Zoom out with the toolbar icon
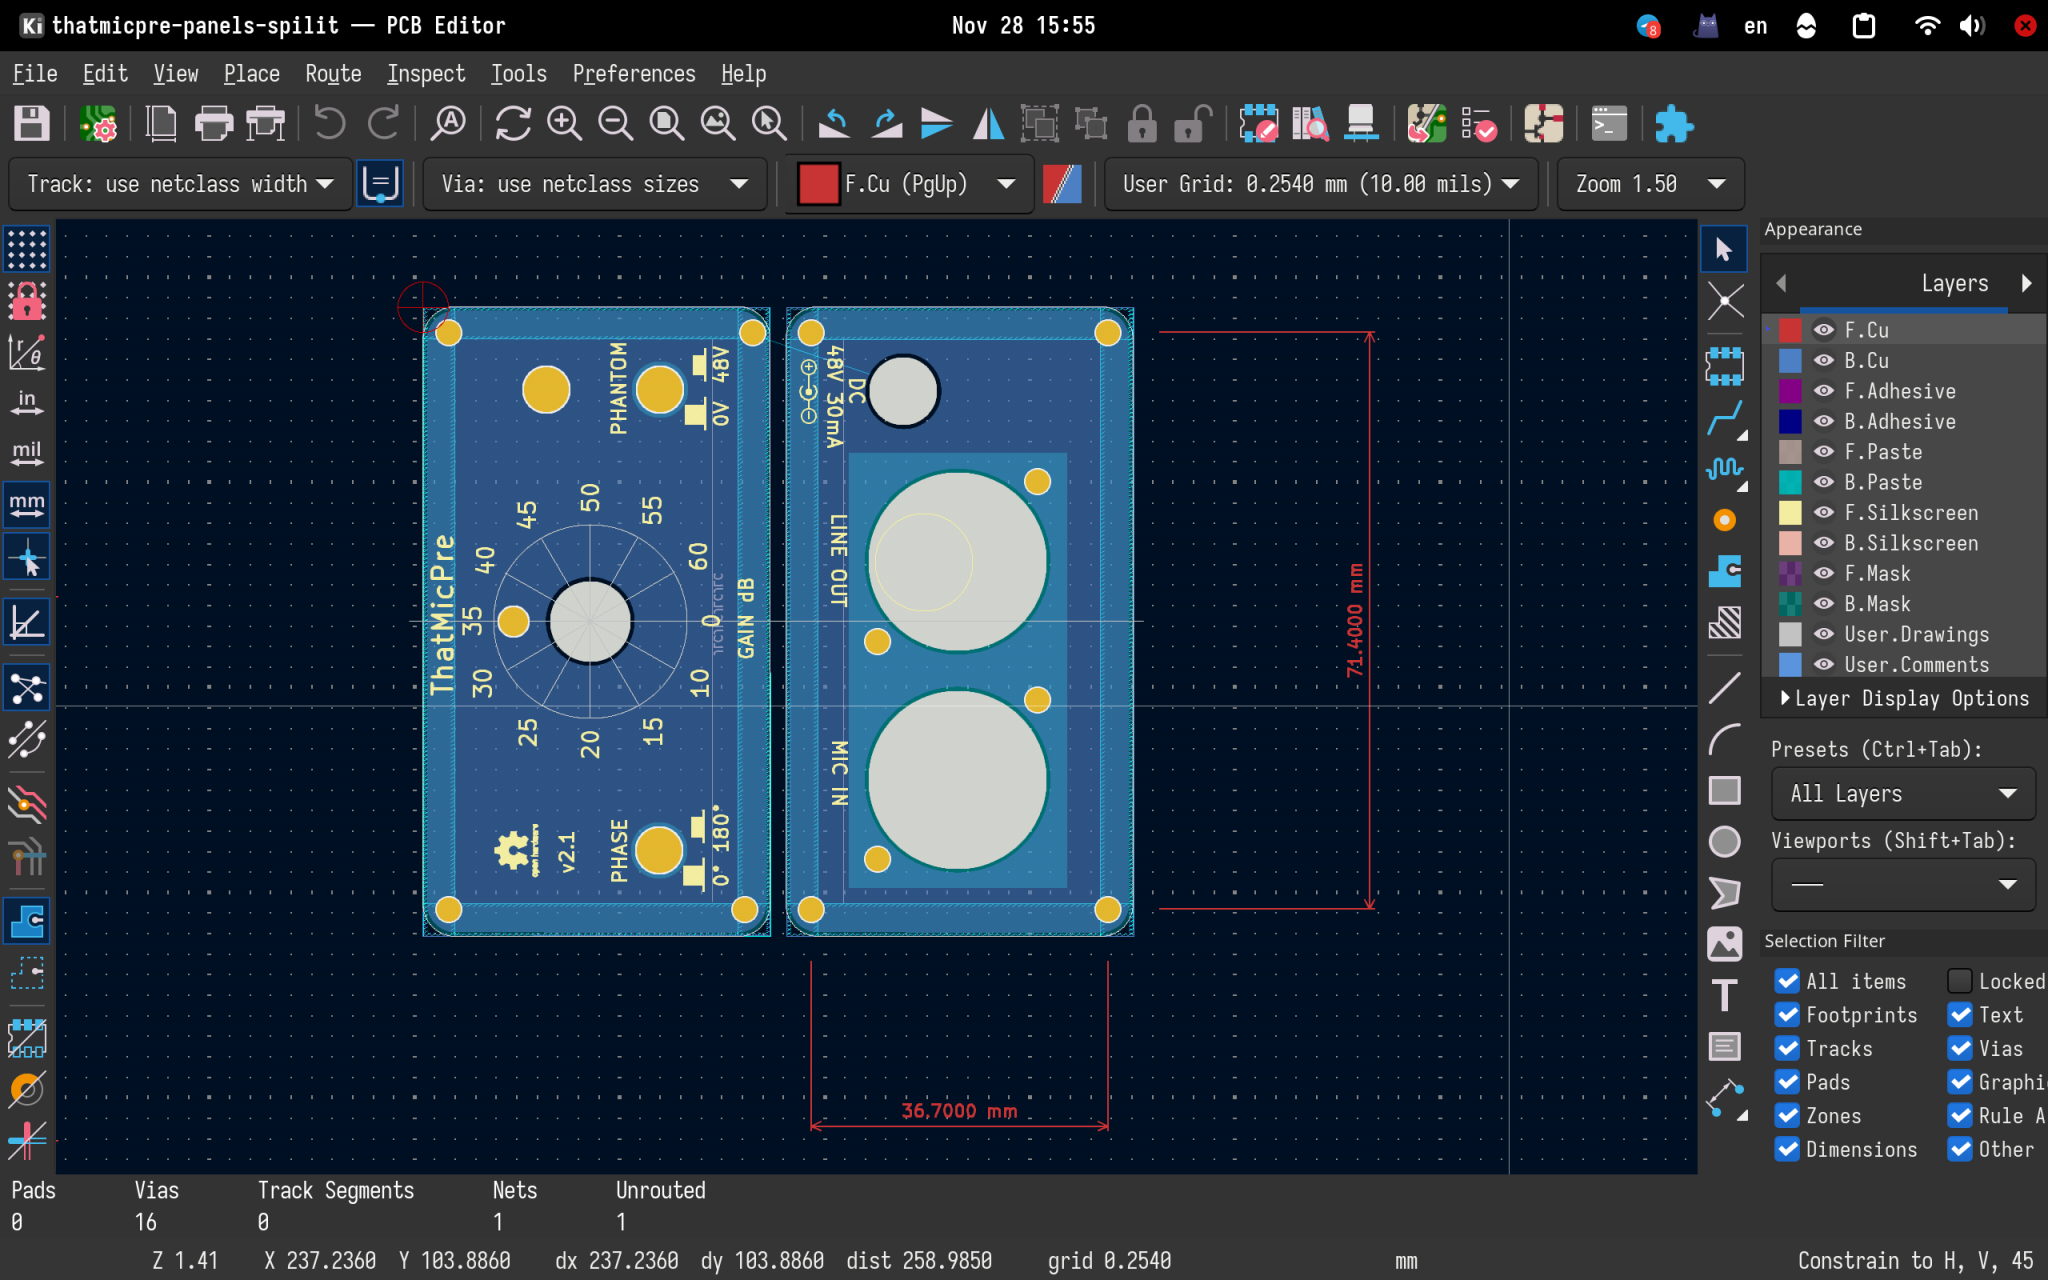Image resolution: width=2048 pixels, height=1280 pixels. coord(615,124)
